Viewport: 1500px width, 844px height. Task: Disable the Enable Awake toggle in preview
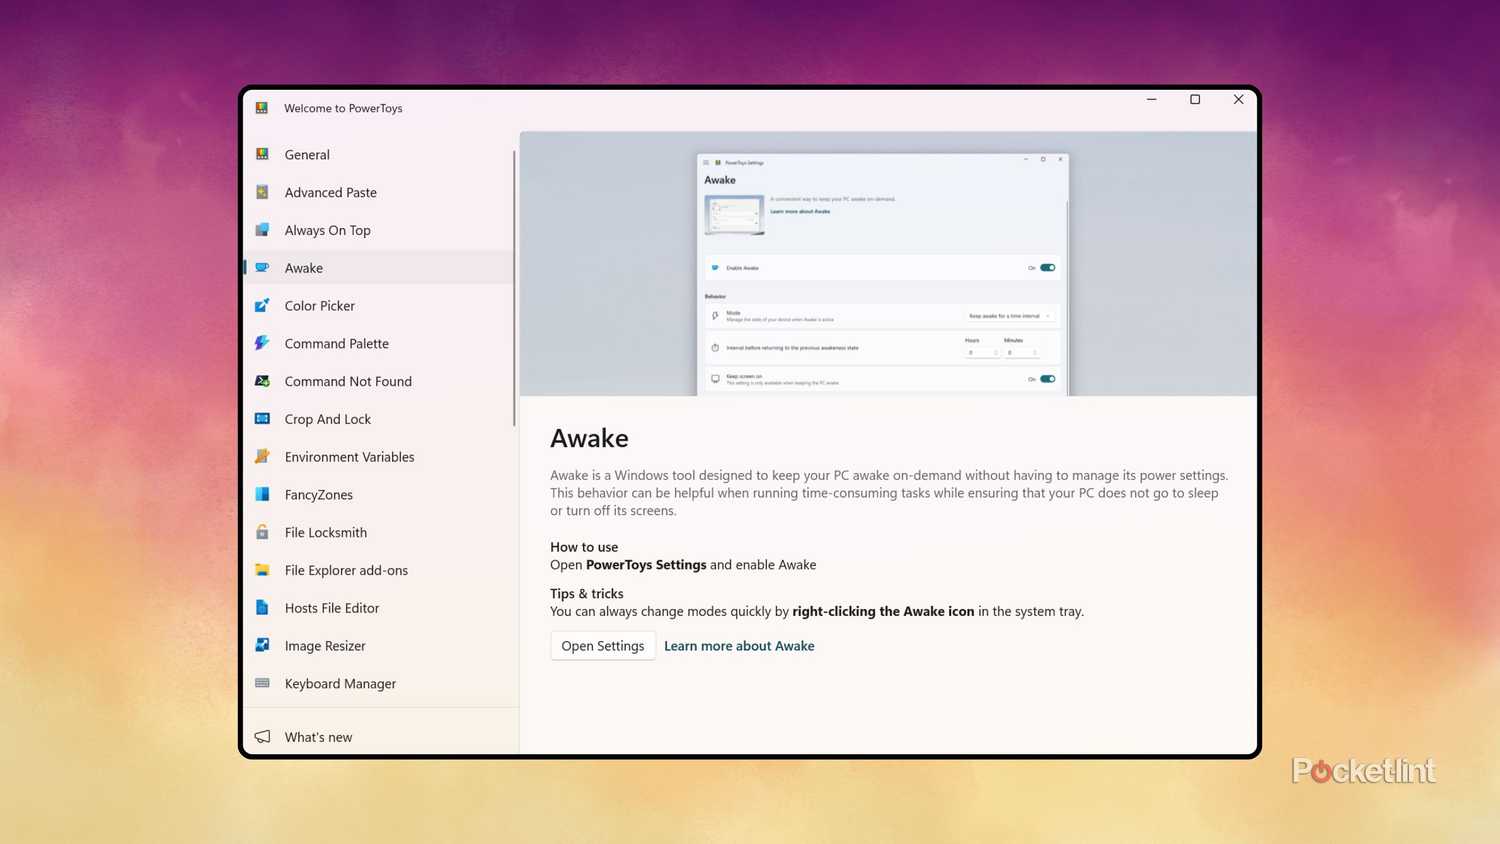tap(1046, 267)
